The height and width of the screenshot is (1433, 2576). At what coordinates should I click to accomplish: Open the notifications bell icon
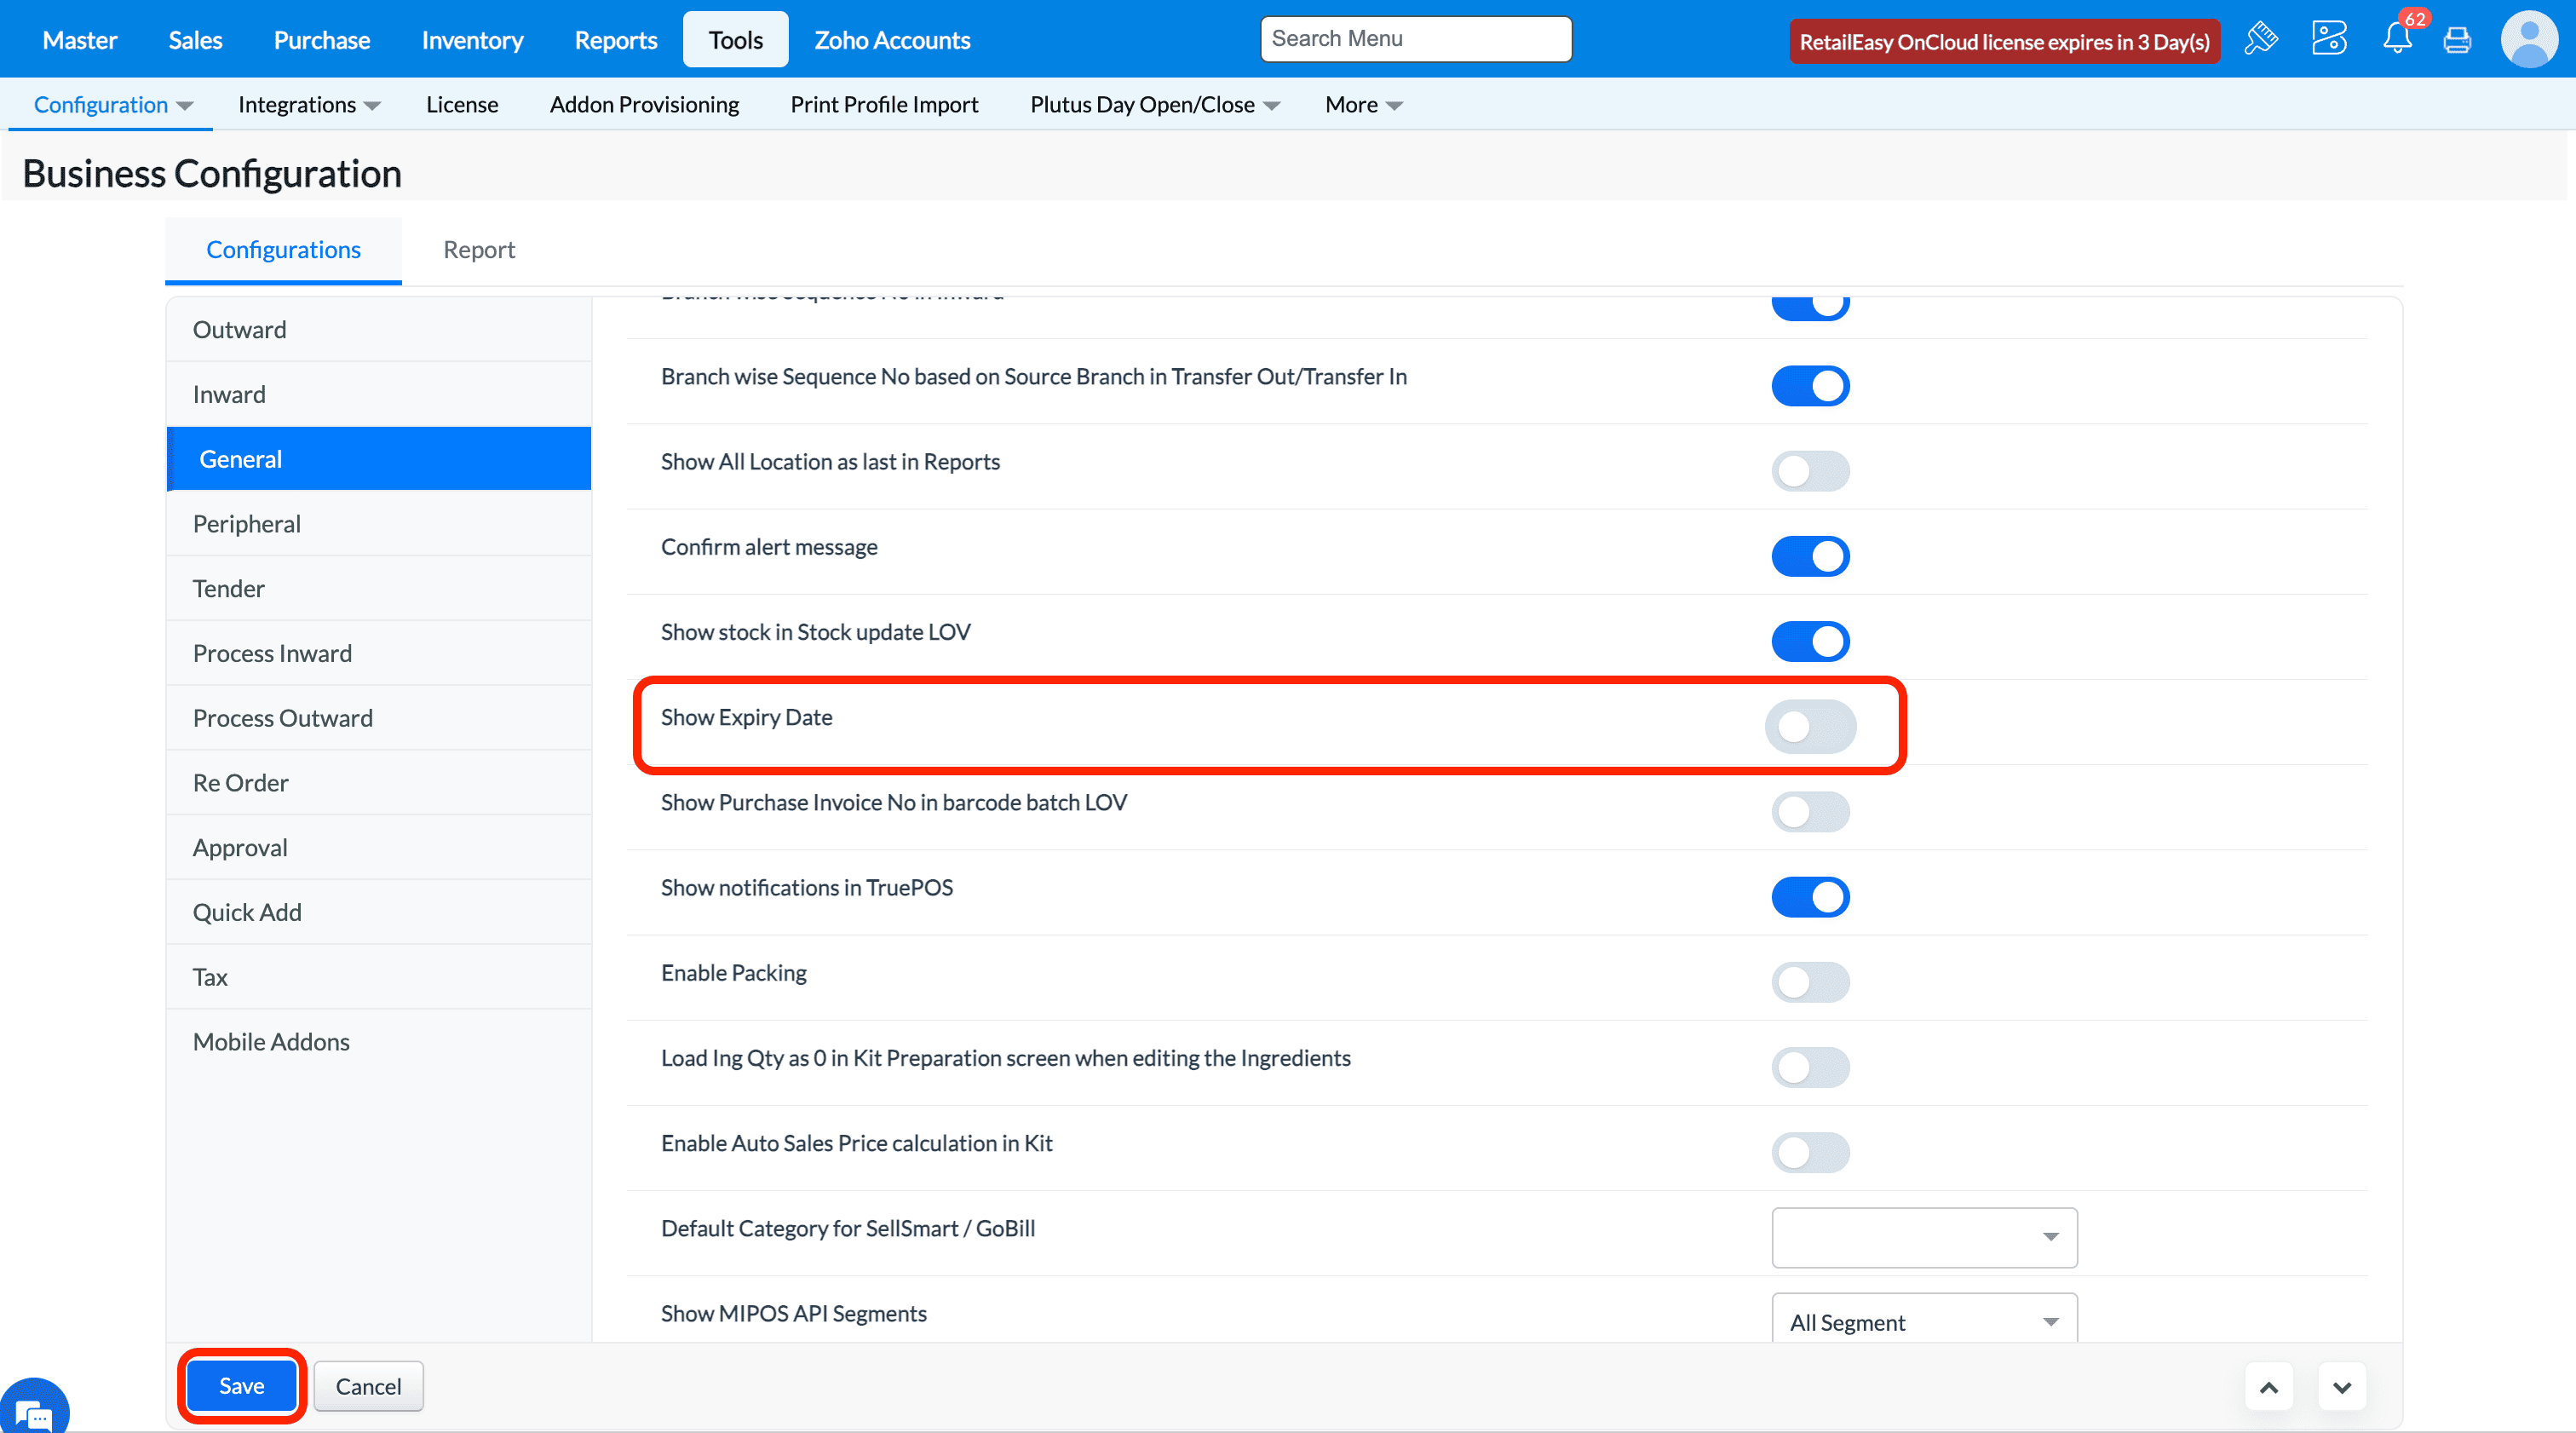[x=2397, y=40]
